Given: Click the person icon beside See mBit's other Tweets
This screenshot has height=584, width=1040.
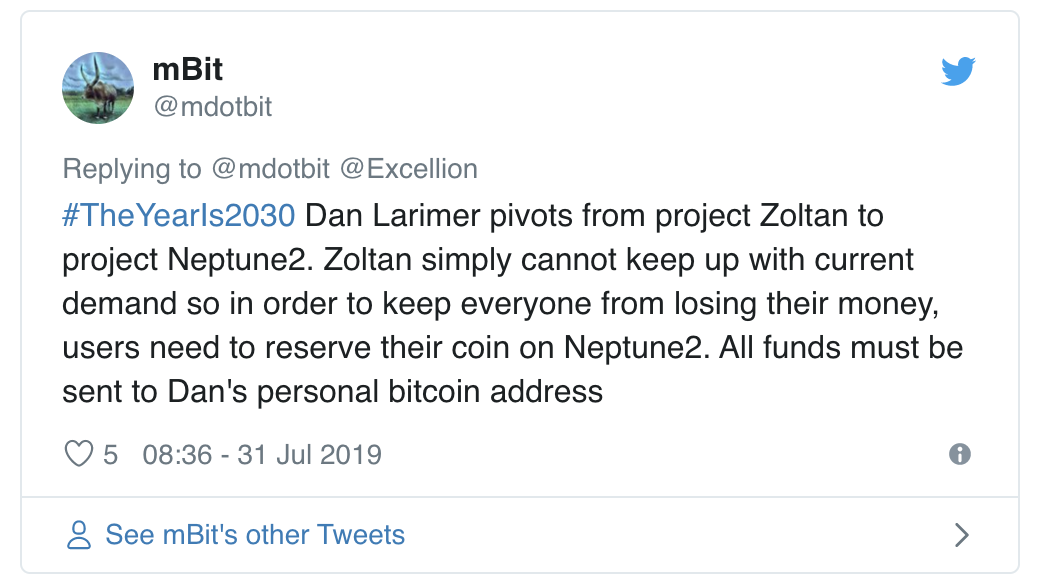Looking at the screenshot, I should (x=79, y=535).
